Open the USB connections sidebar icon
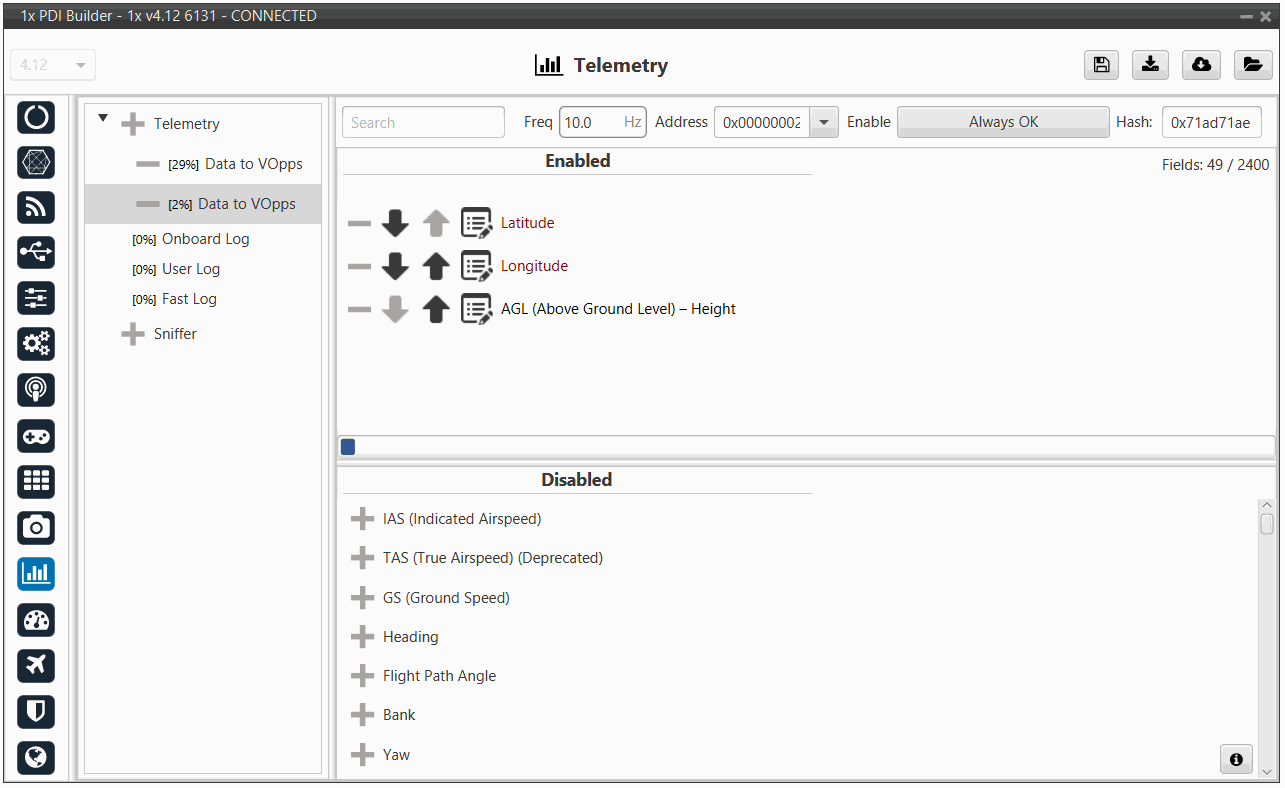Viewport: 1285px width, 788px height. pos(36,252)
